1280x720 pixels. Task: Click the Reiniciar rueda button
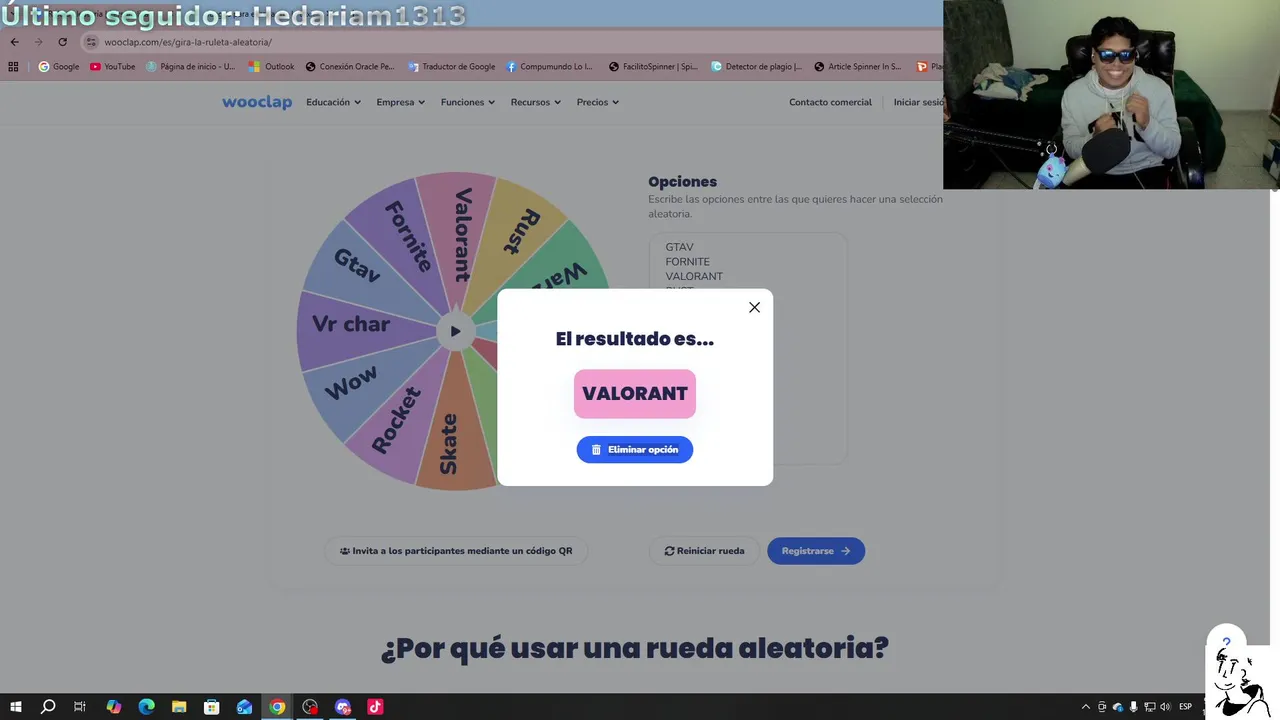704,551
